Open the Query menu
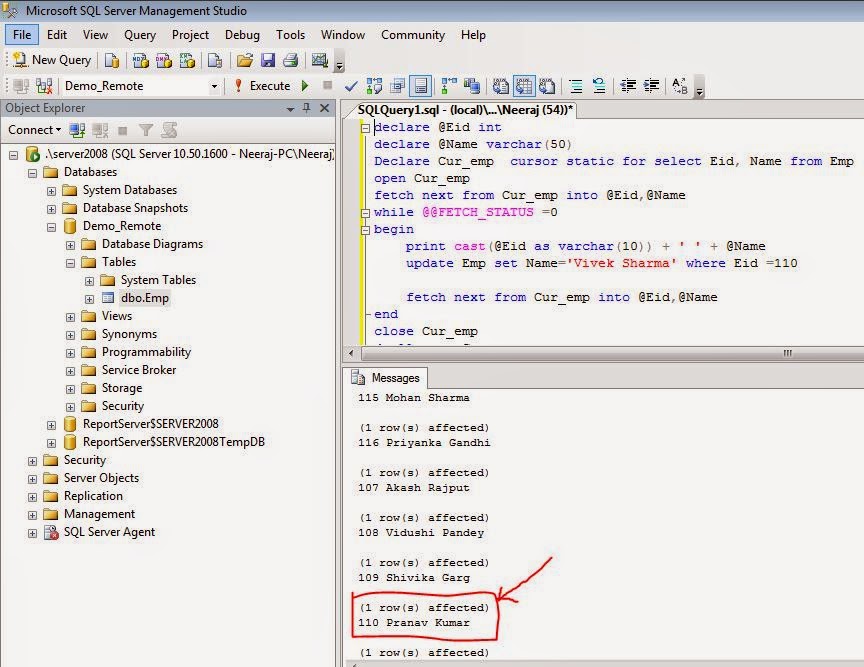The width and height of the screenshot is (864, 667). [x=139, y=34]
